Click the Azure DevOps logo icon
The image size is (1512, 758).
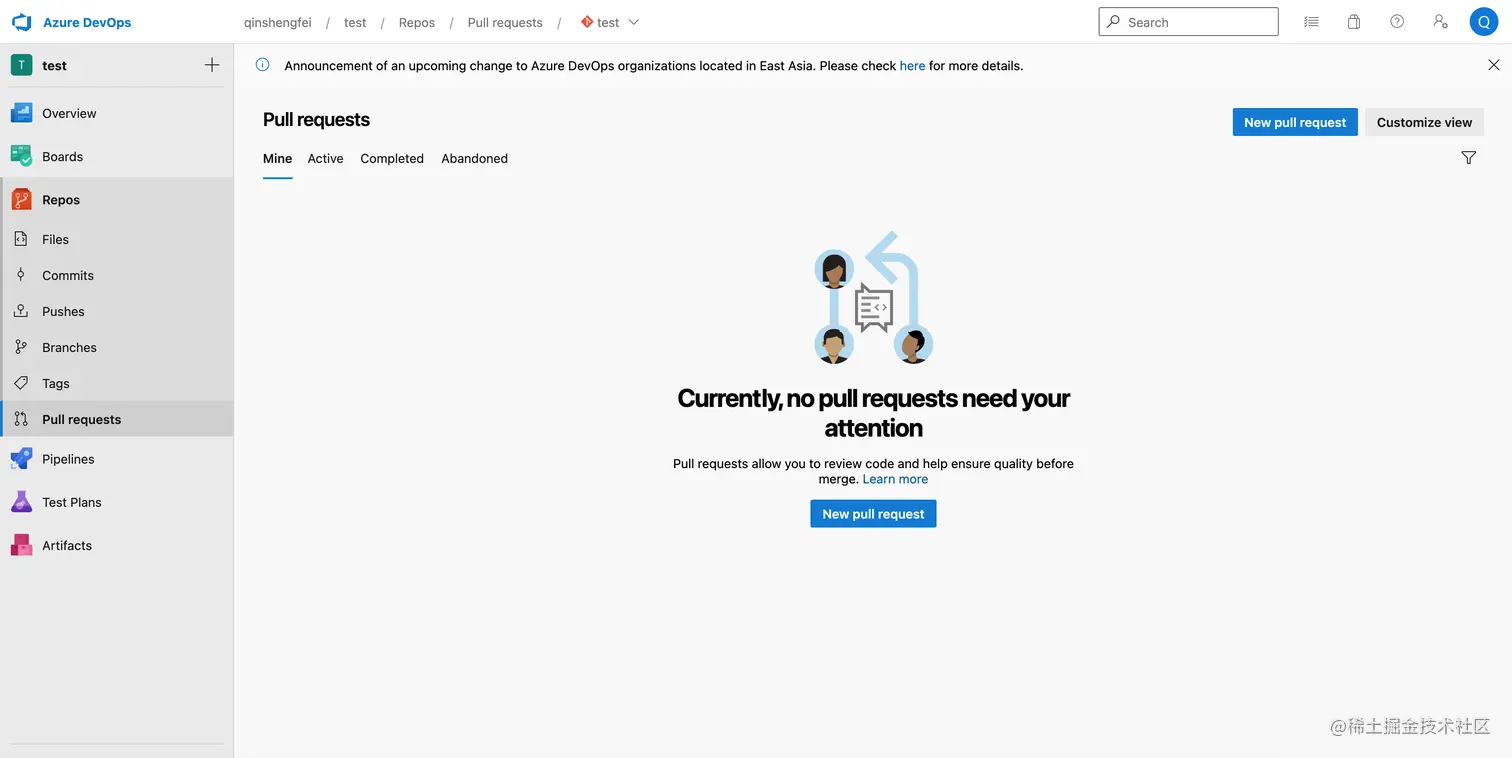pyautogui.click(x=21, y=22)
